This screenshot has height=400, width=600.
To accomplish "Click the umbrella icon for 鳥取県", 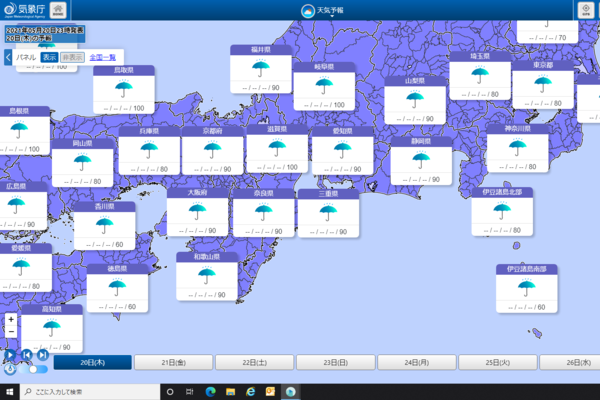I will click(124, 89).
